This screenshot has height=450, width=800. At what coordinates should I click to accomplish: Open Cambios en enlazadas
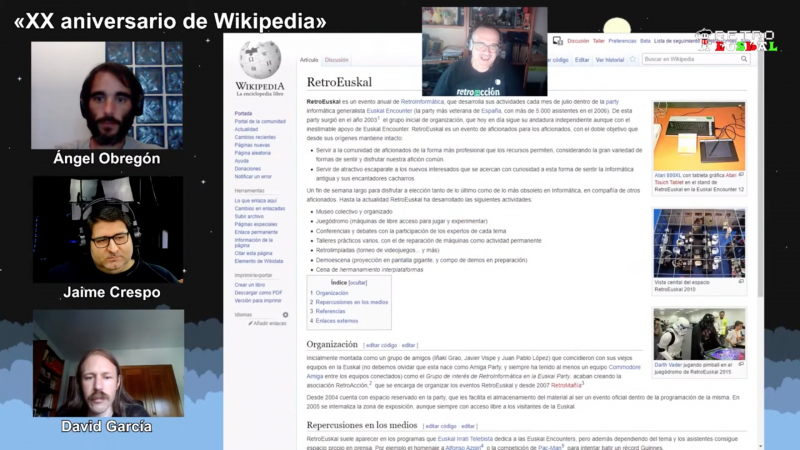click(260, 208)
